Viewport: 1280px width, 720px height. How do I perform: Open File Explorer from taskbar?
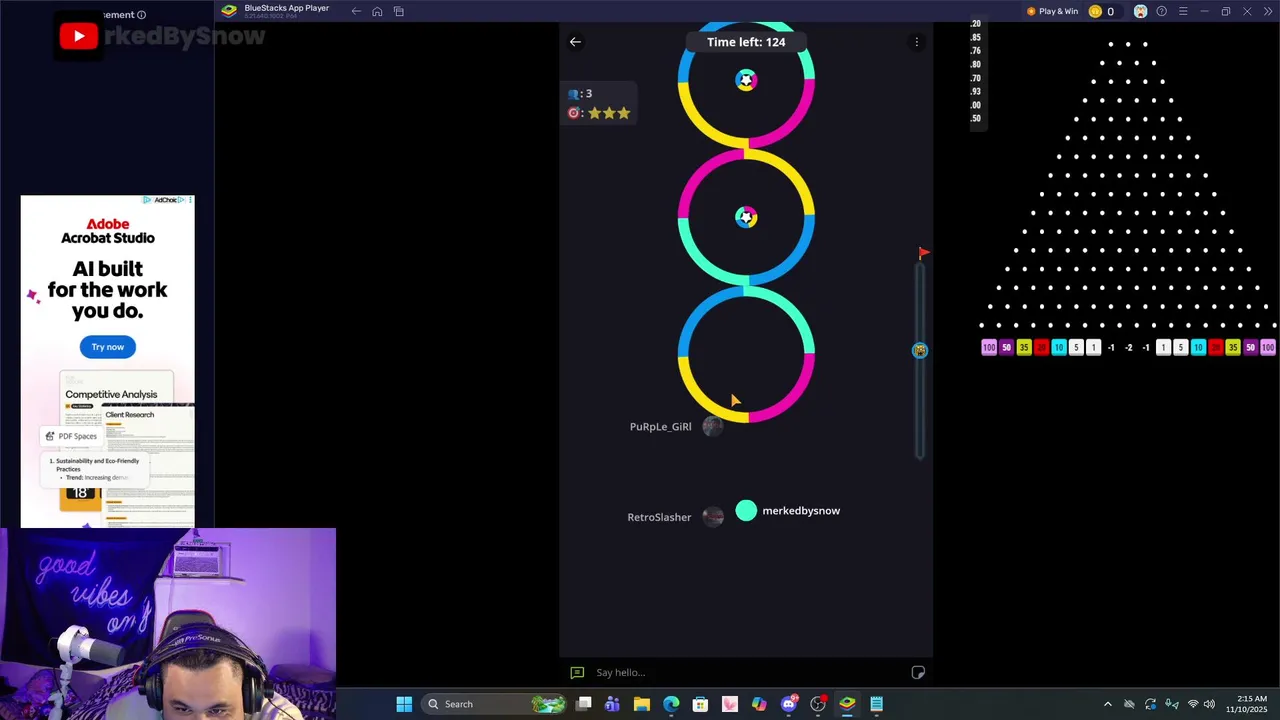pos(642,704)
